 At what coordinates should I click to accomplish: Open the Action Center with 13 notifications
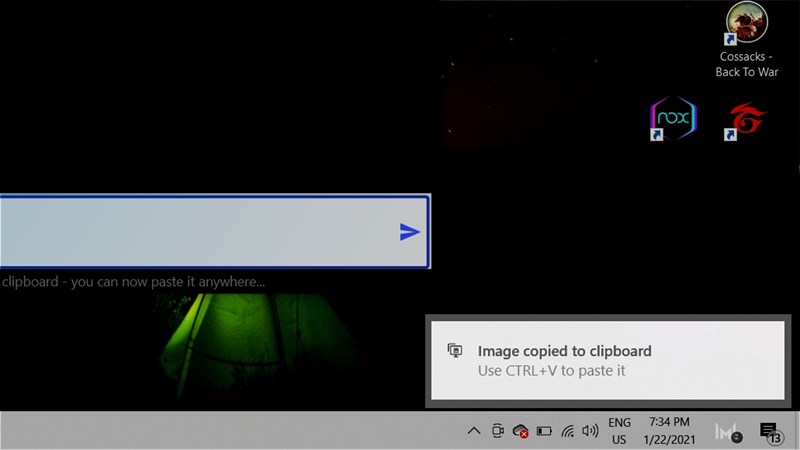(770, 432)
